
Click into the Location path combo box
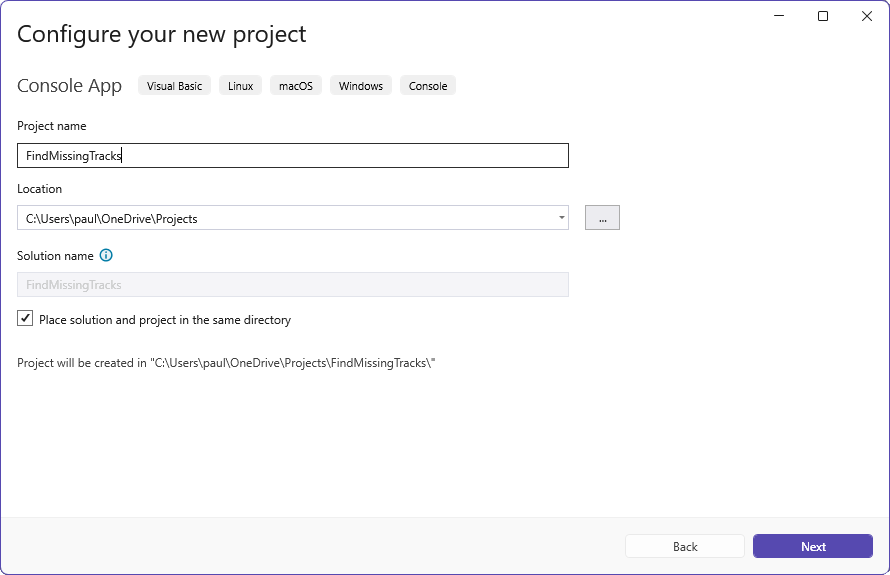click(293, 218)
